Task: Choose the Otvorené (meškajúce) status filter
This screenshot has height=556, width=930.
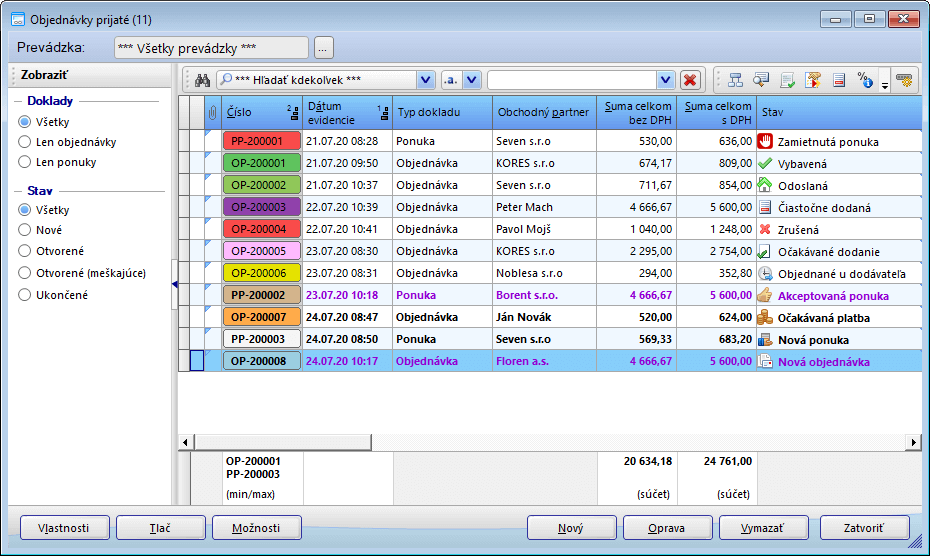Action: point(25,272)
